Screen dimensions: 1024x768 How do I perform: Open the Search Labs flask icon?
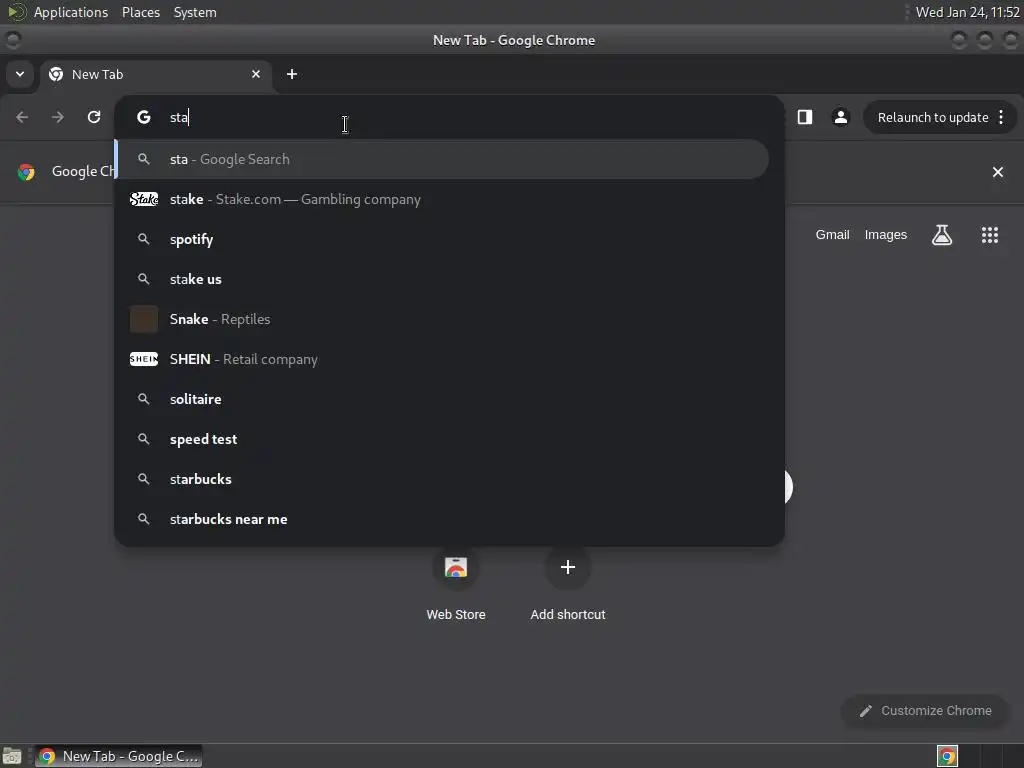click(x=942, y=234)
